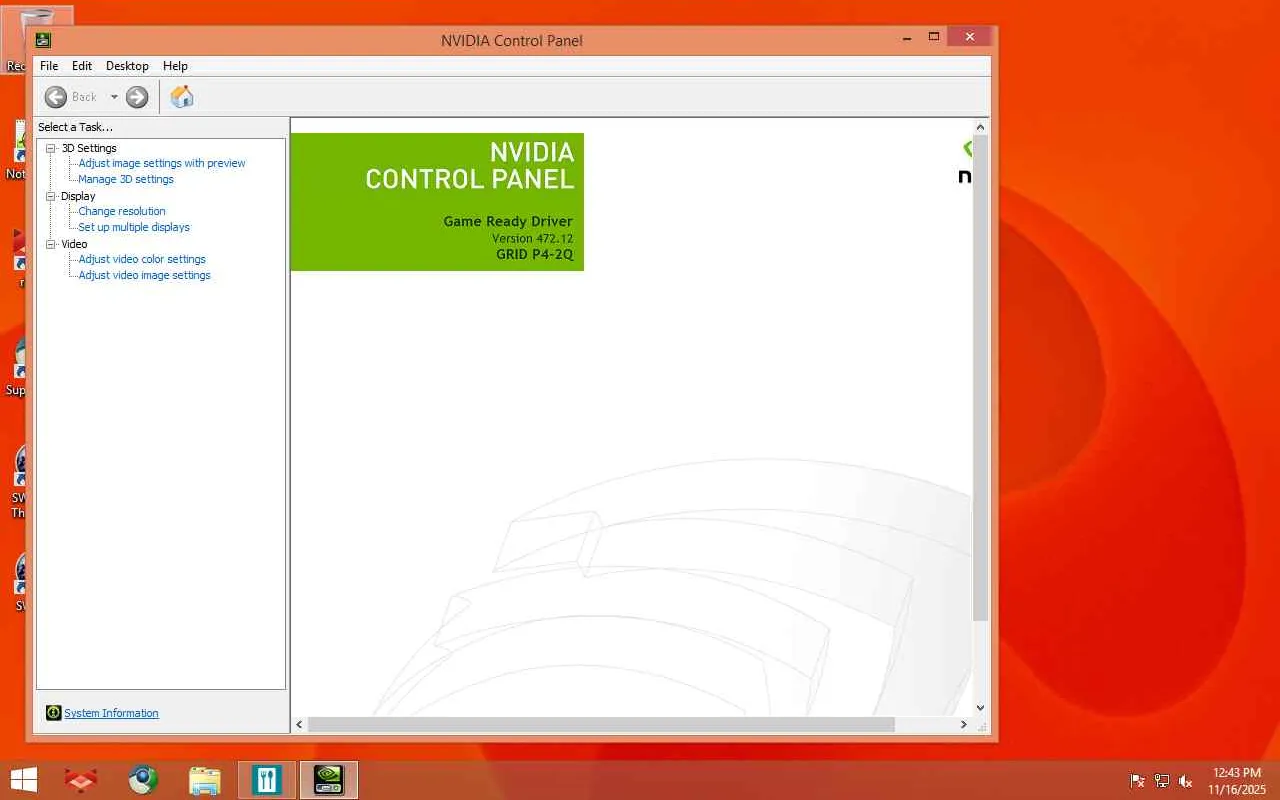Select the Display category label
Viewport: 1280px width, 800px height.
(78, 196)
